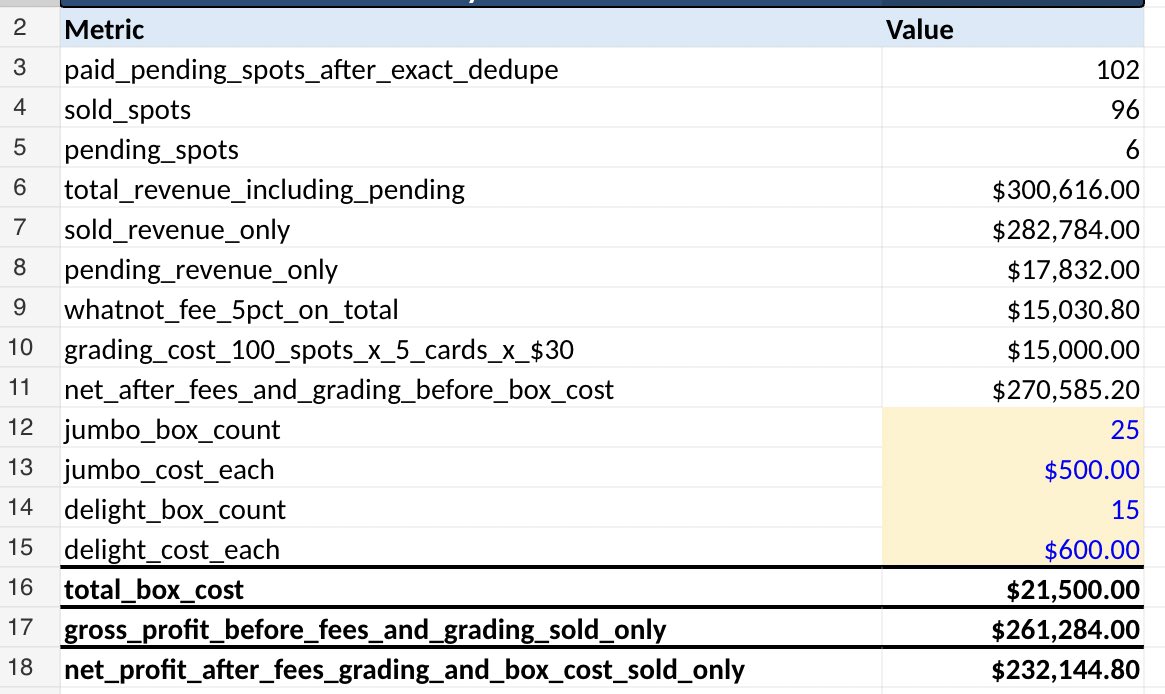This screenshot has height=694, width=1165.
Task: Select value $261,284.00
Action: coord(1013,629)
